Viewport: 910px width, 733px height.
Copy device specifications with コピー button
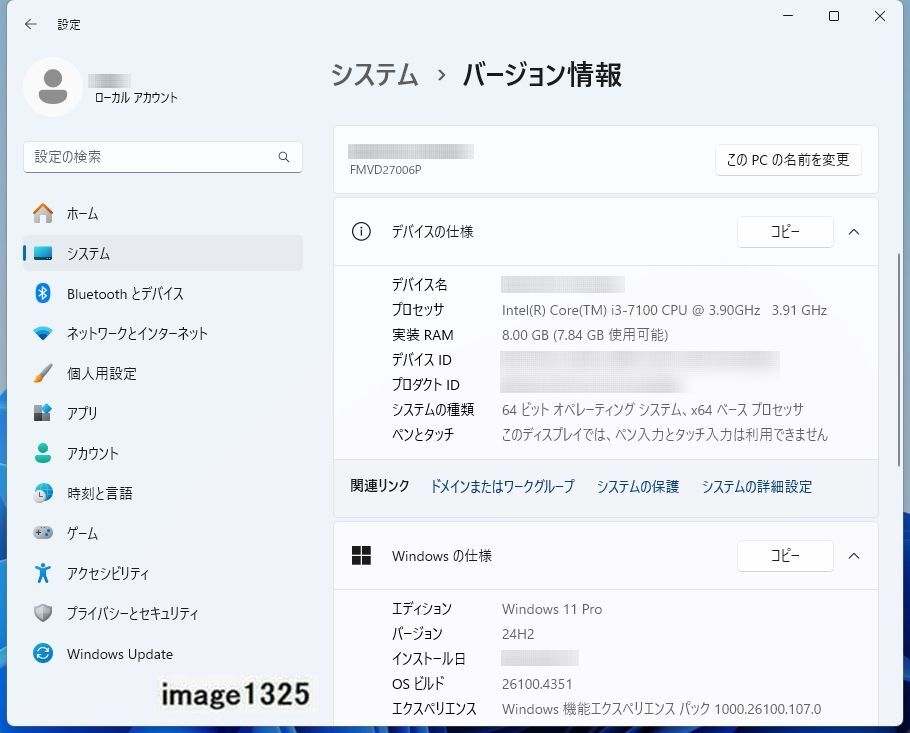[x=785, y=232]
